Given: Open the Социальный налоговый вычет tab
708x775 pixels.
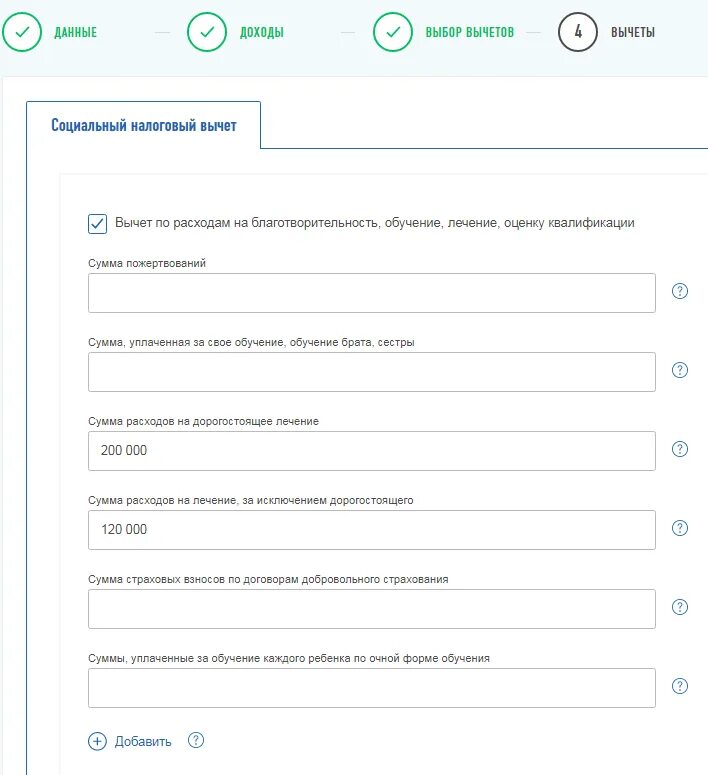Looking at the screenshot, I should coord(144,125).
